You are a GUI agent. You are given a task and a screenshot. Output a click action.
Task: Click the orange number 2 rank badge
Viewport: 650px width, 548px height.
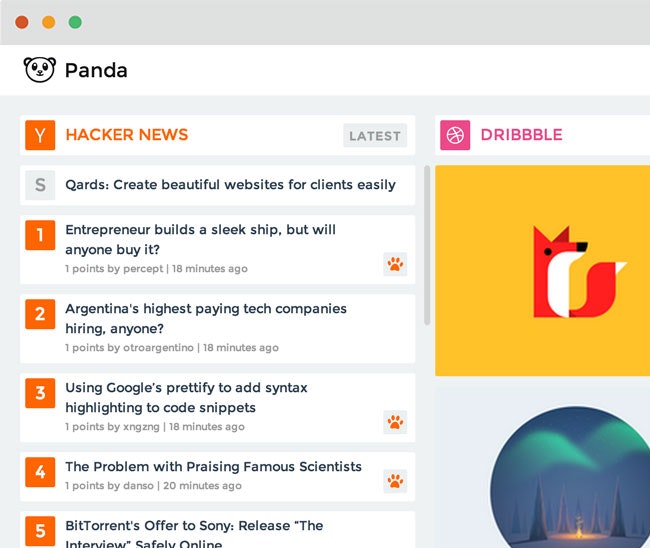pyautogui.click(x=40, y=314)
